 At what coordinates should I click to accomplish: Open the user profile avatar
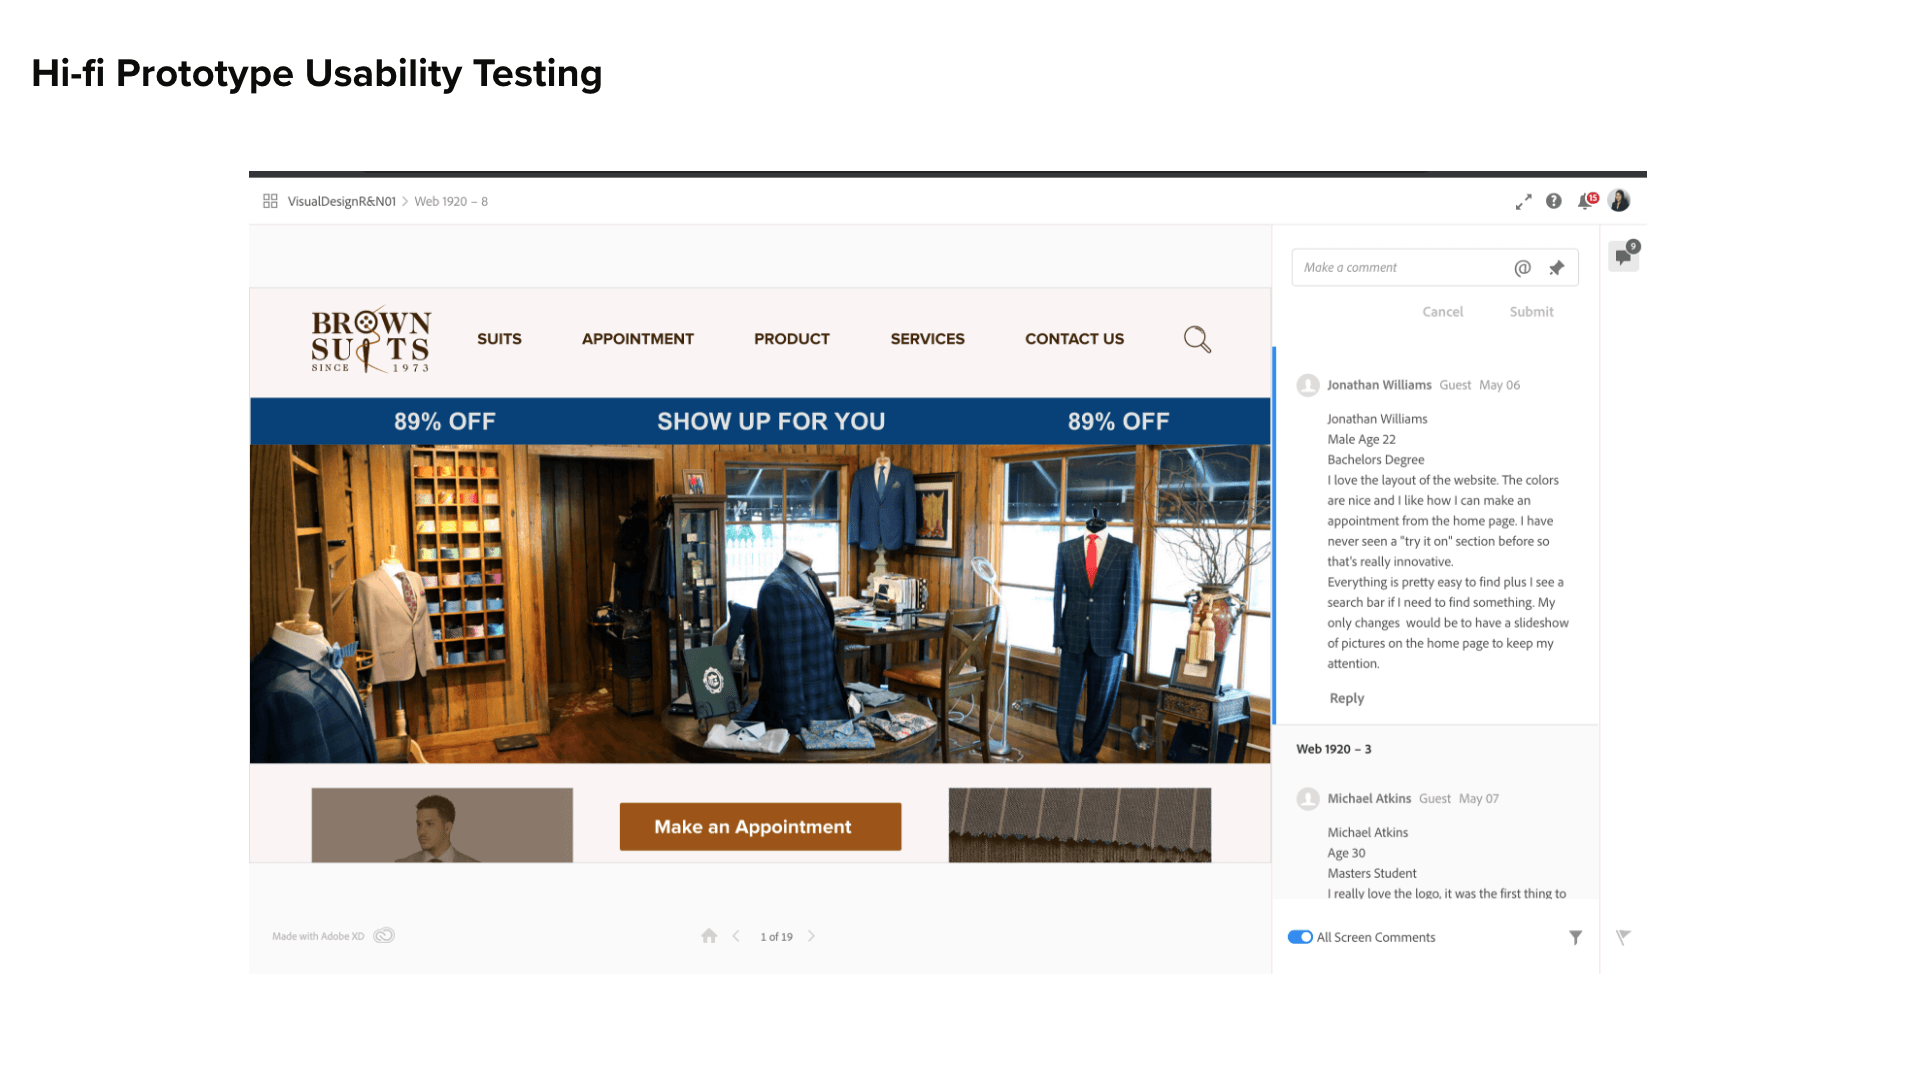[x=1619, y=201]
